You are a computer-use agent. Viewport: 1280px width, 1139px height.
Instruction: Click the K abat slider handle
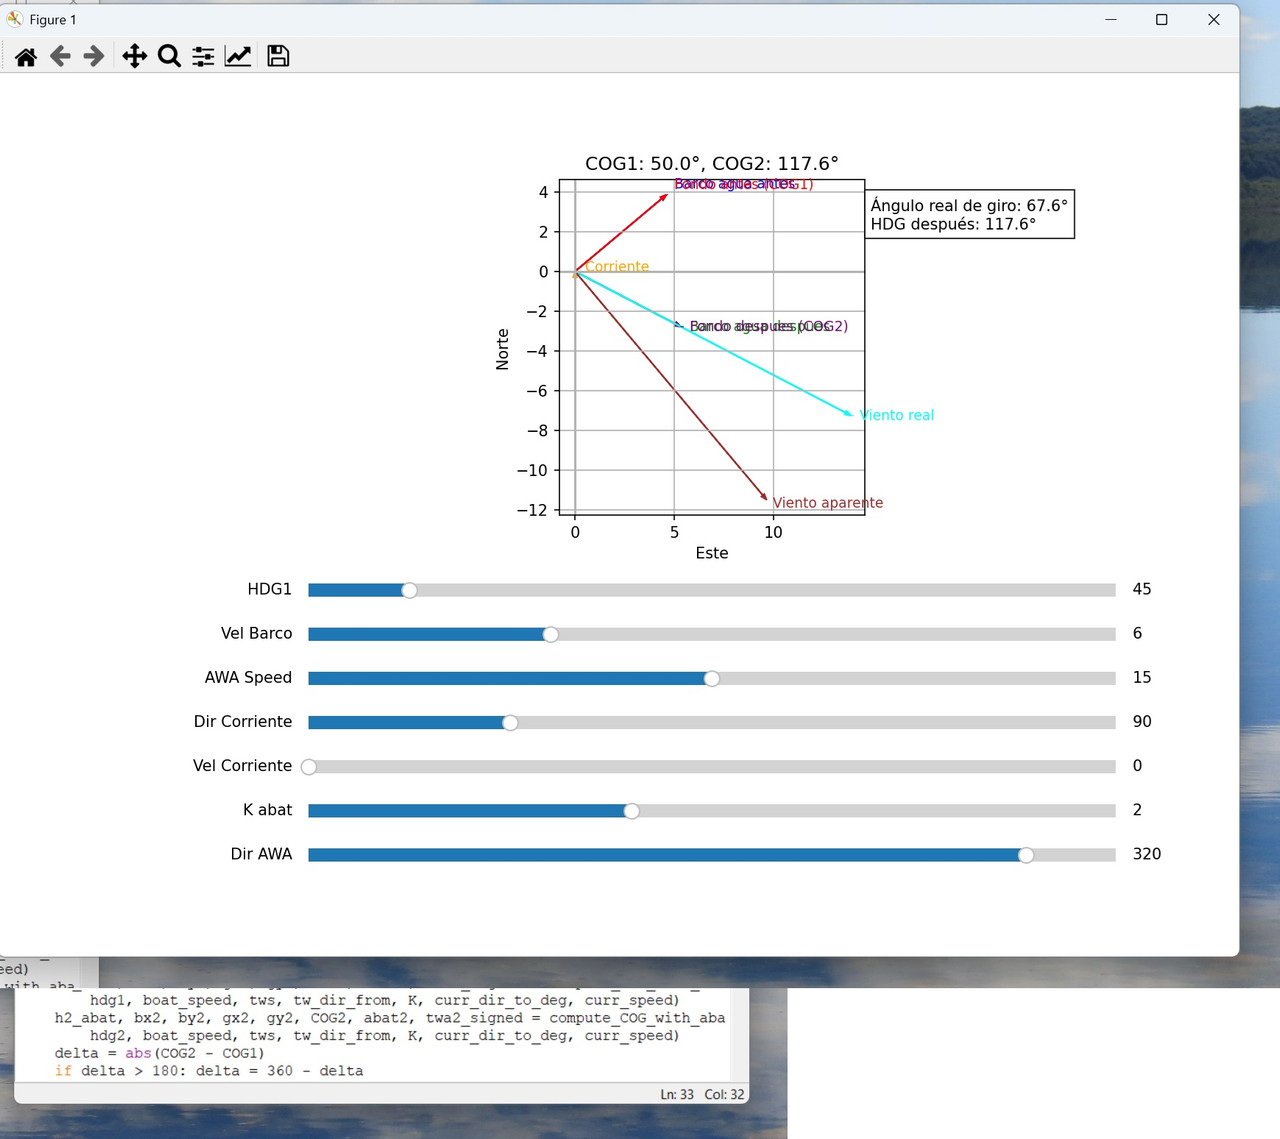coord(630,810)
